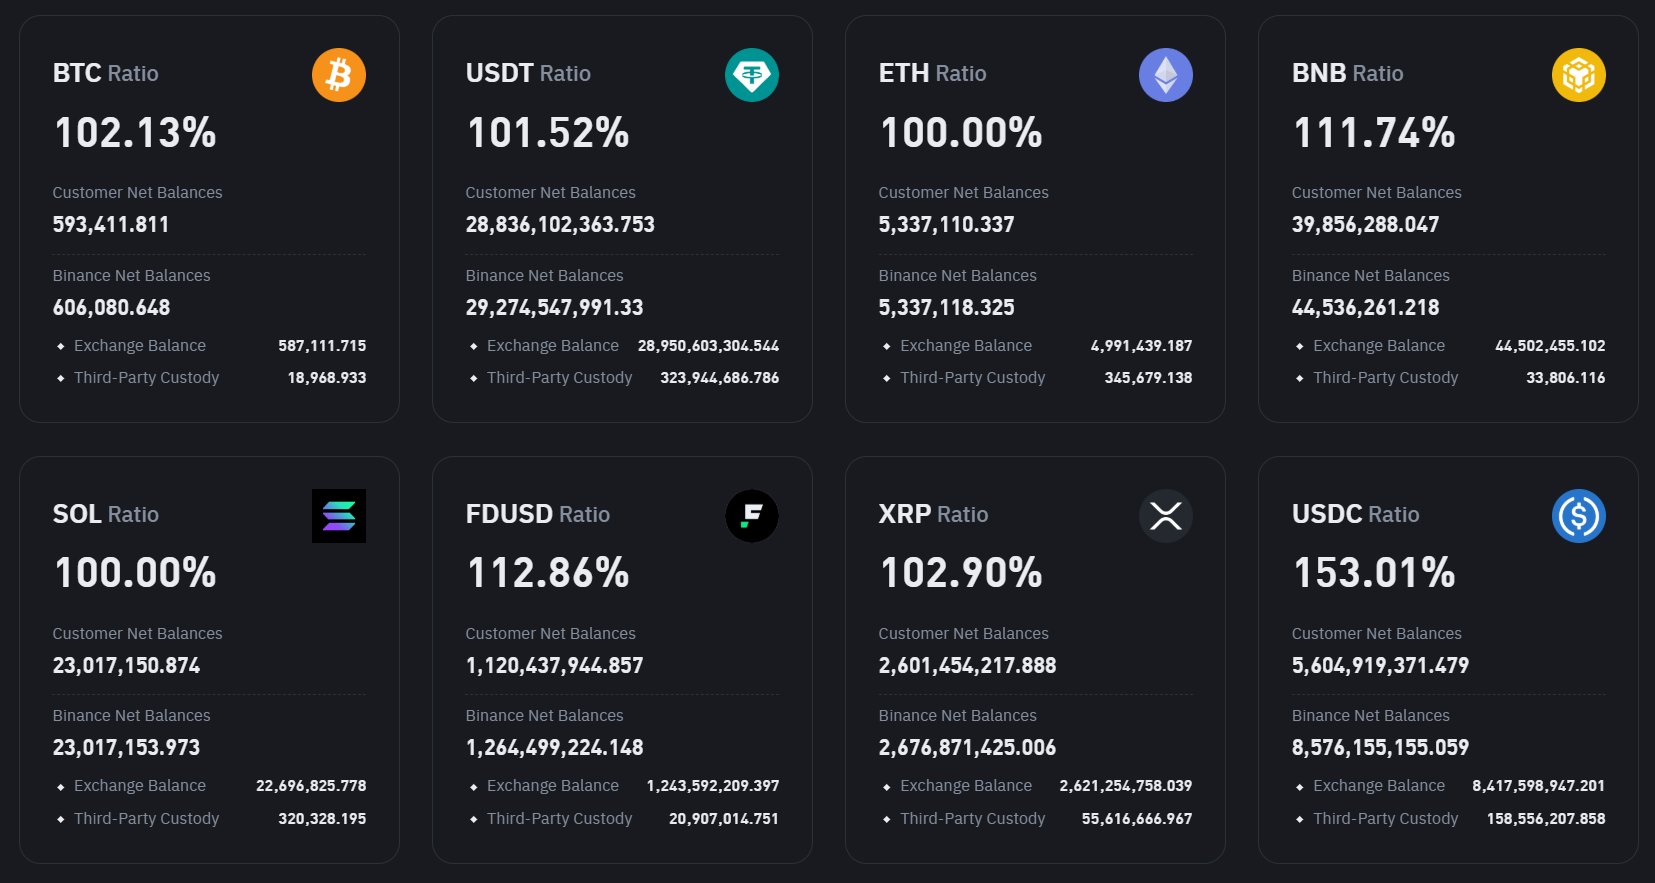Click the 102.90% XRP ratio value
The image size is (1655, 883).
(961, 573)
